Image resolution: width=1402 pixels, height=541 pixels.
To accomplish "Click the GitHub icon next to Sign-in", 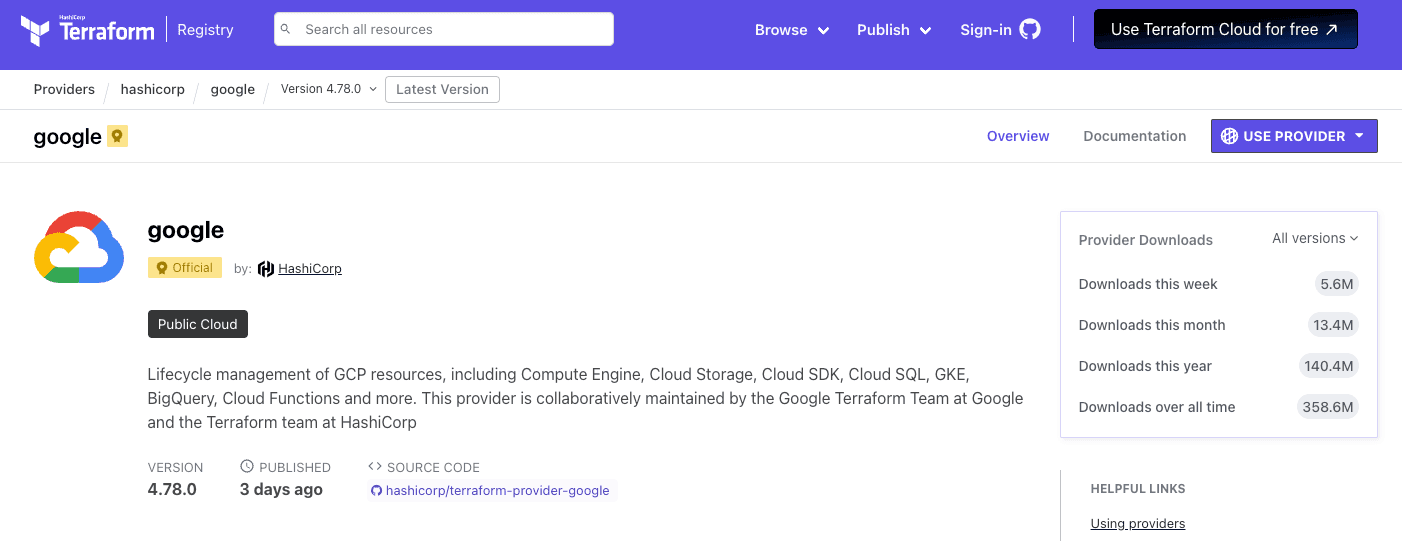I will click(1030, 30).
